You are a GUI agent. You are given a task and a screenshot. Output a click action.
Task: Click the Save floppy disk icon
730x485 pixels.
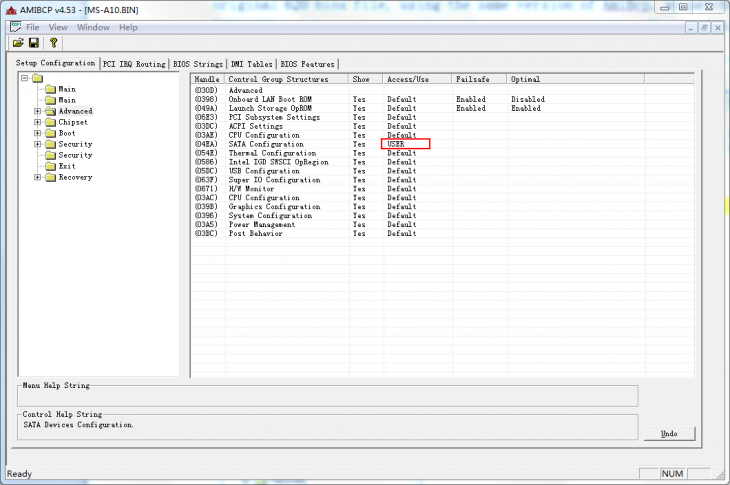click(x=34, y=43)
